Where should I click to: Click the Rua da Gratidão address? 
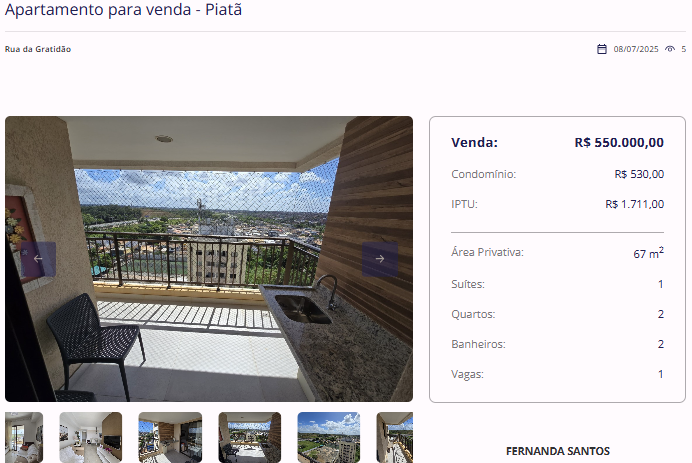pyautogui.click(x=38, y=49)
